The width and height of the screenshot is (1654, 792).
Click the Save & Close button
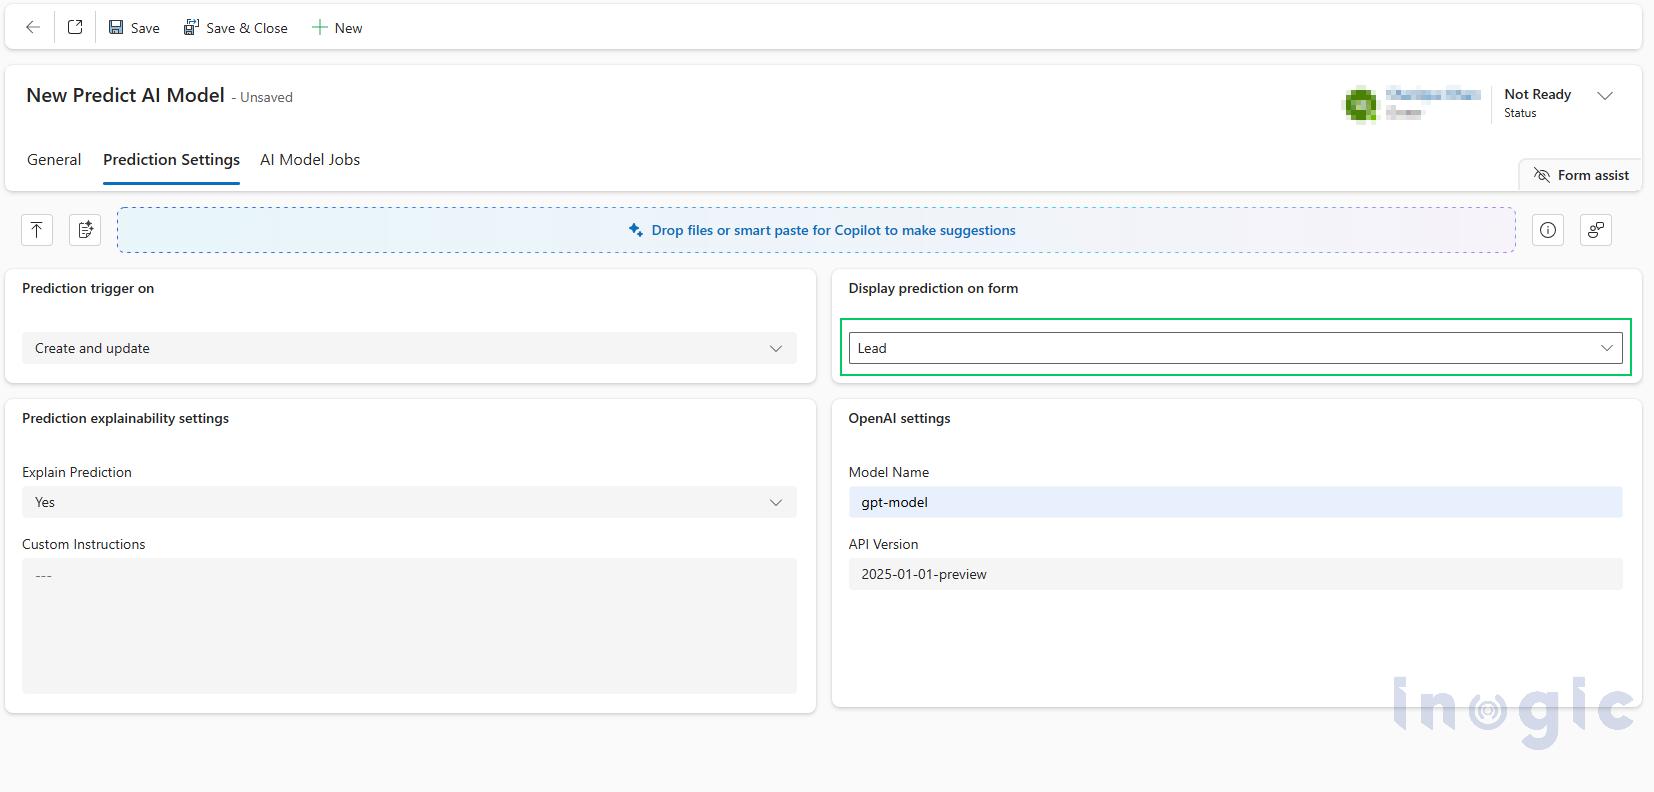click(235, 28)
